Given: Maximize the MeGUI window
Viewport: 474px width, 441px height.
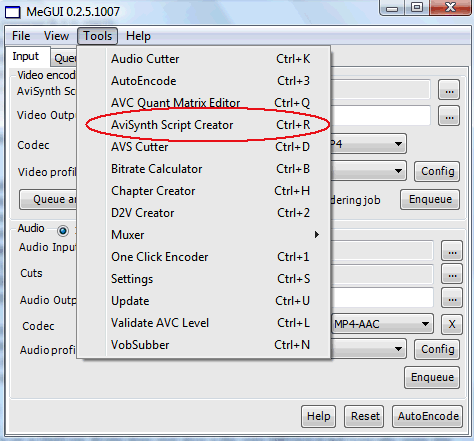Looking at the screenshot, I should (417, 7).
